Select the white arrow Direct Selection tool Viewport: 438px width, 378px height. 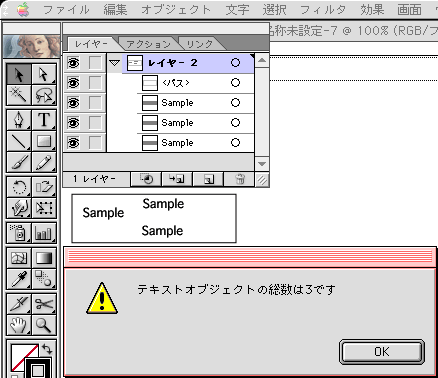44,74
